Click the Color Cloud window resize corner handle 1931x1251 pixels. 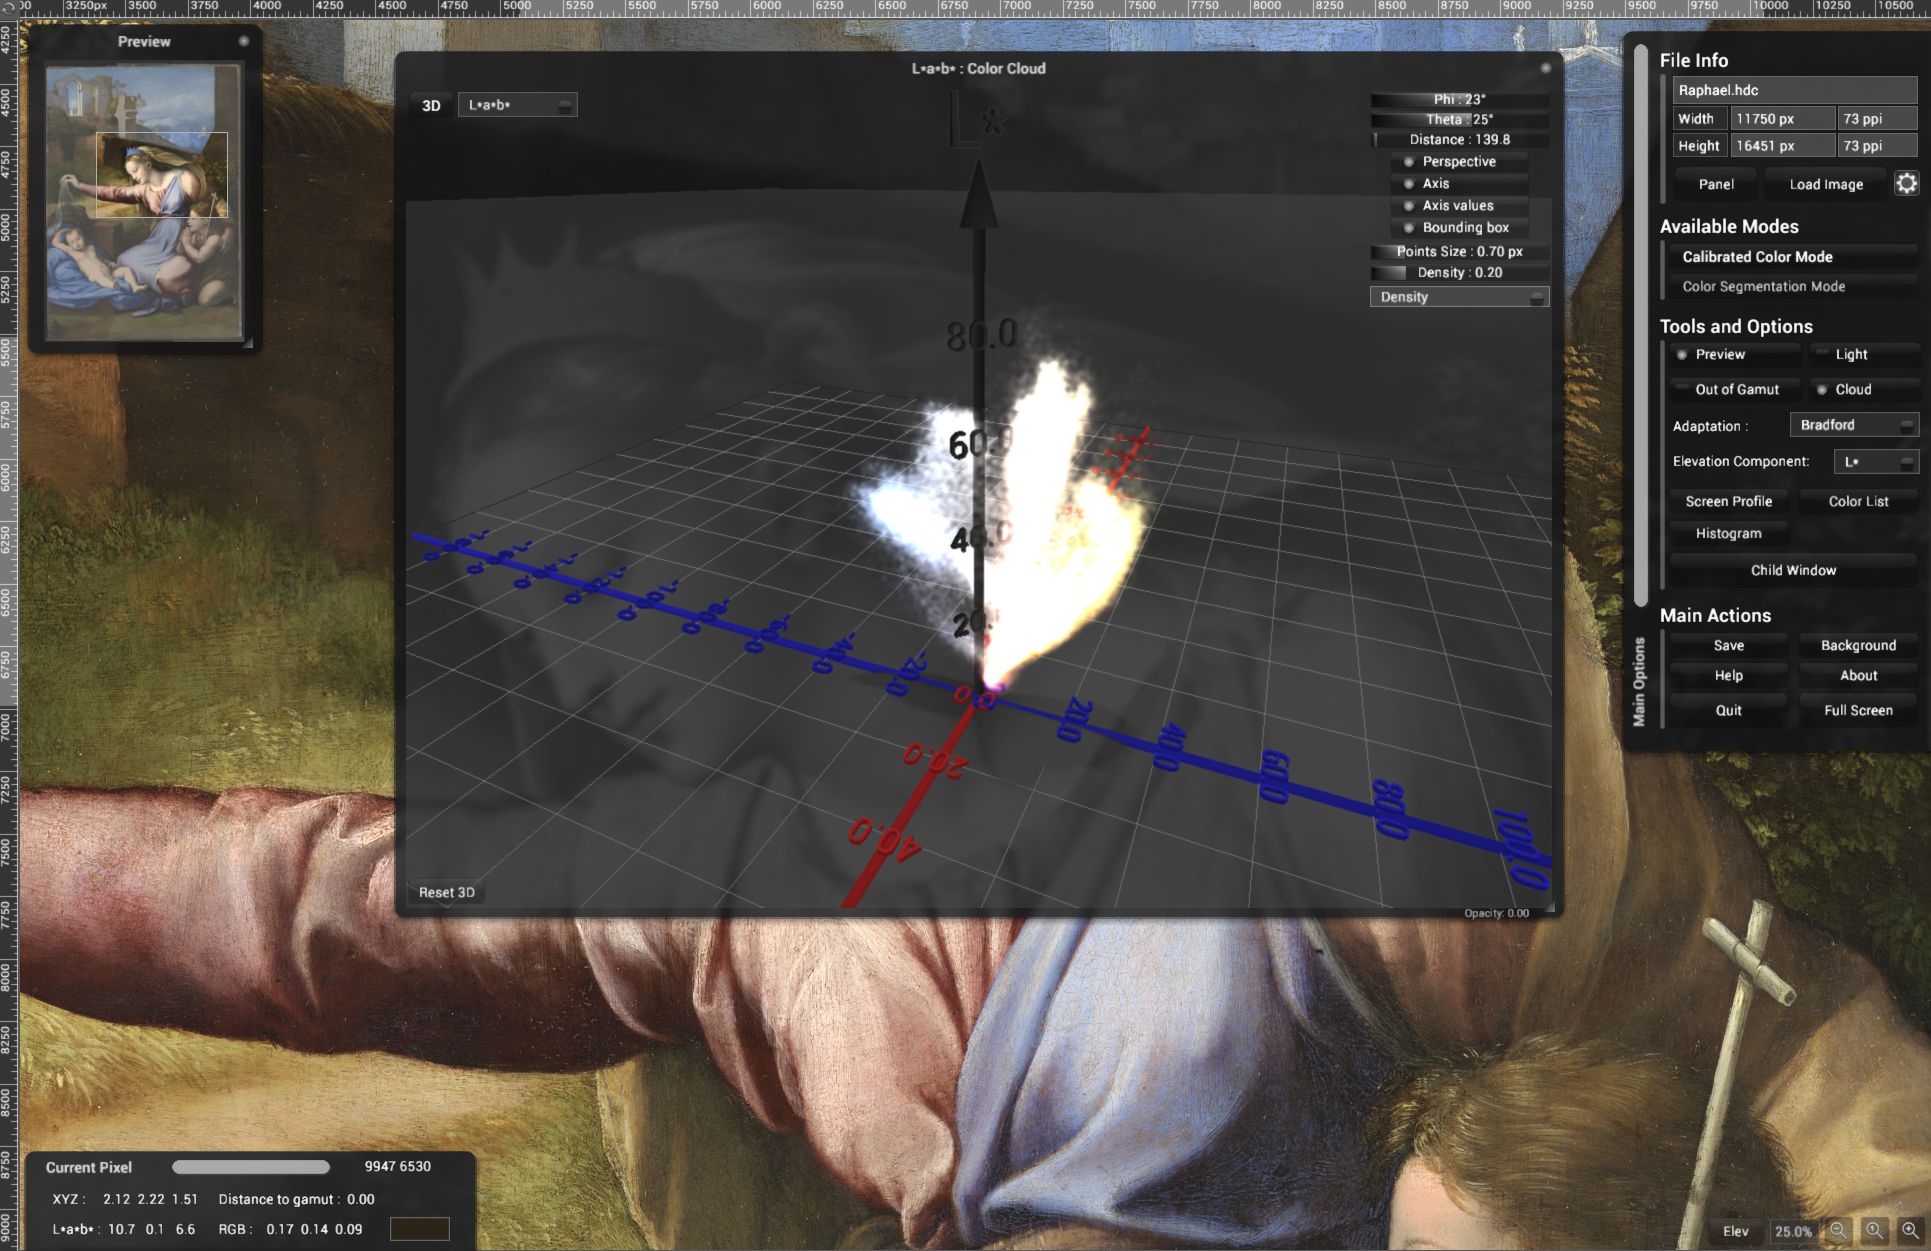point(1550,908)
